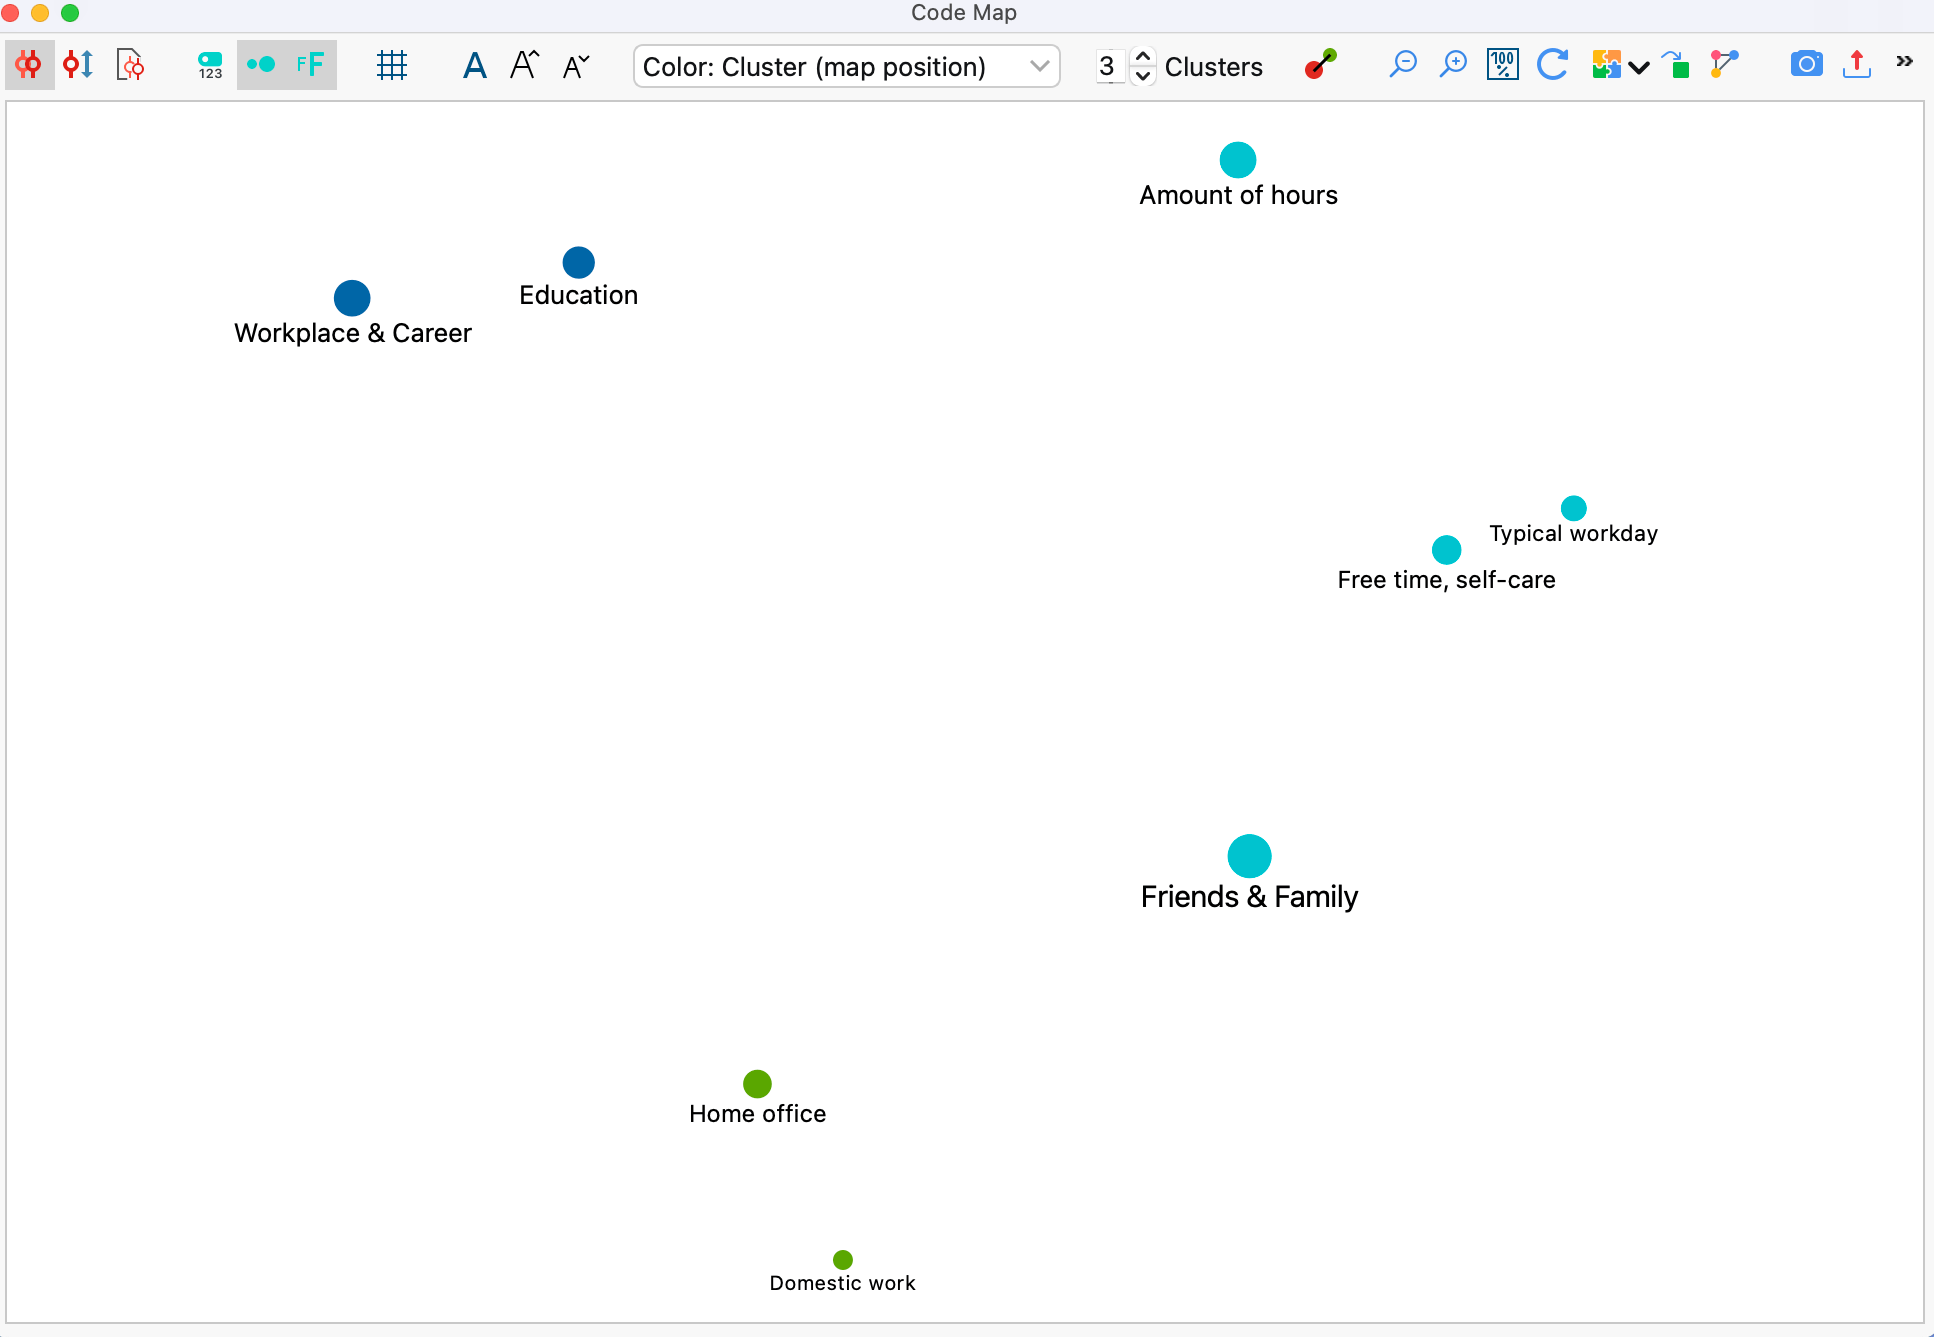The width and height of the screenshot is (1934, 1337).
Task: Open the codes per document map icon
Action: 129,64
